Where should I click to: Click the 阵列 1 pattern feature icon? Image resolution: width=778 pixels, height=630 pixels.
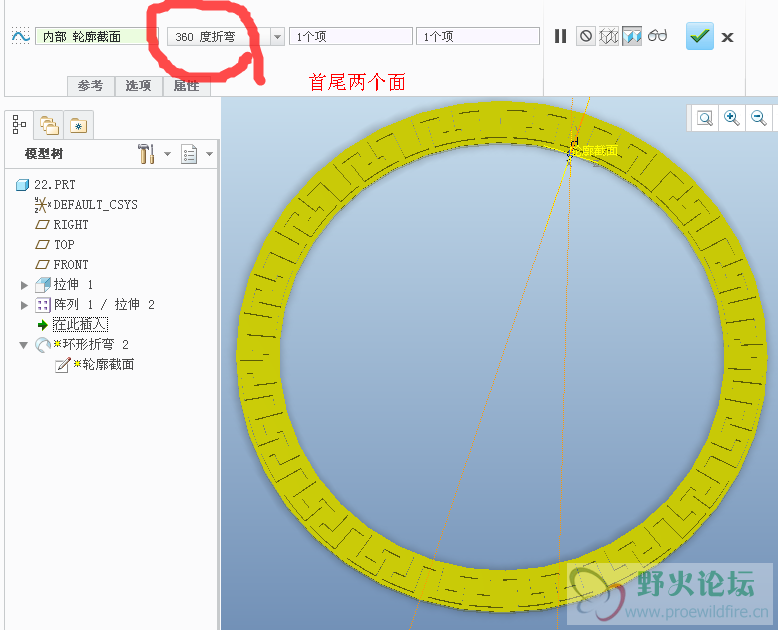[x=43, y=305]
